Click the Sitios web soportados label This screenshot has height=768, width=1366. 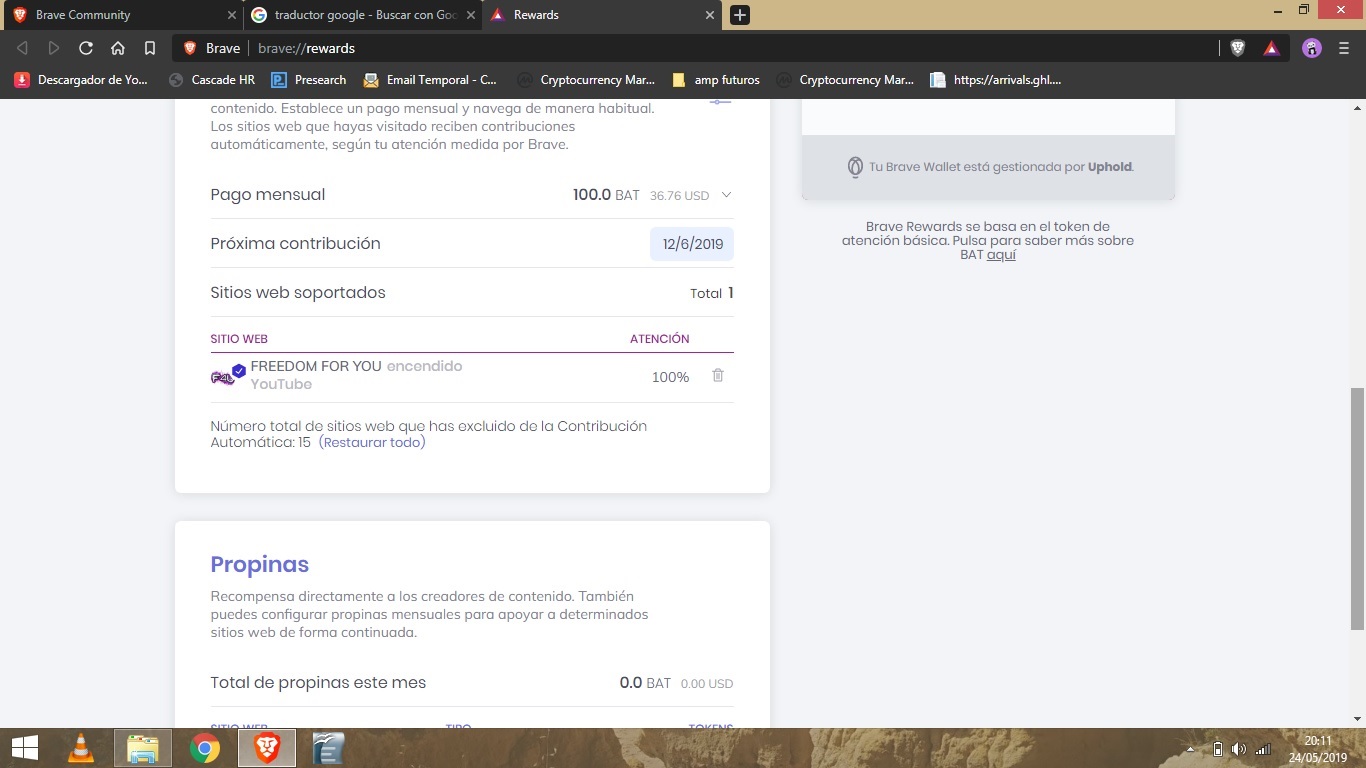pyautogui.click(x=298, y=293)
